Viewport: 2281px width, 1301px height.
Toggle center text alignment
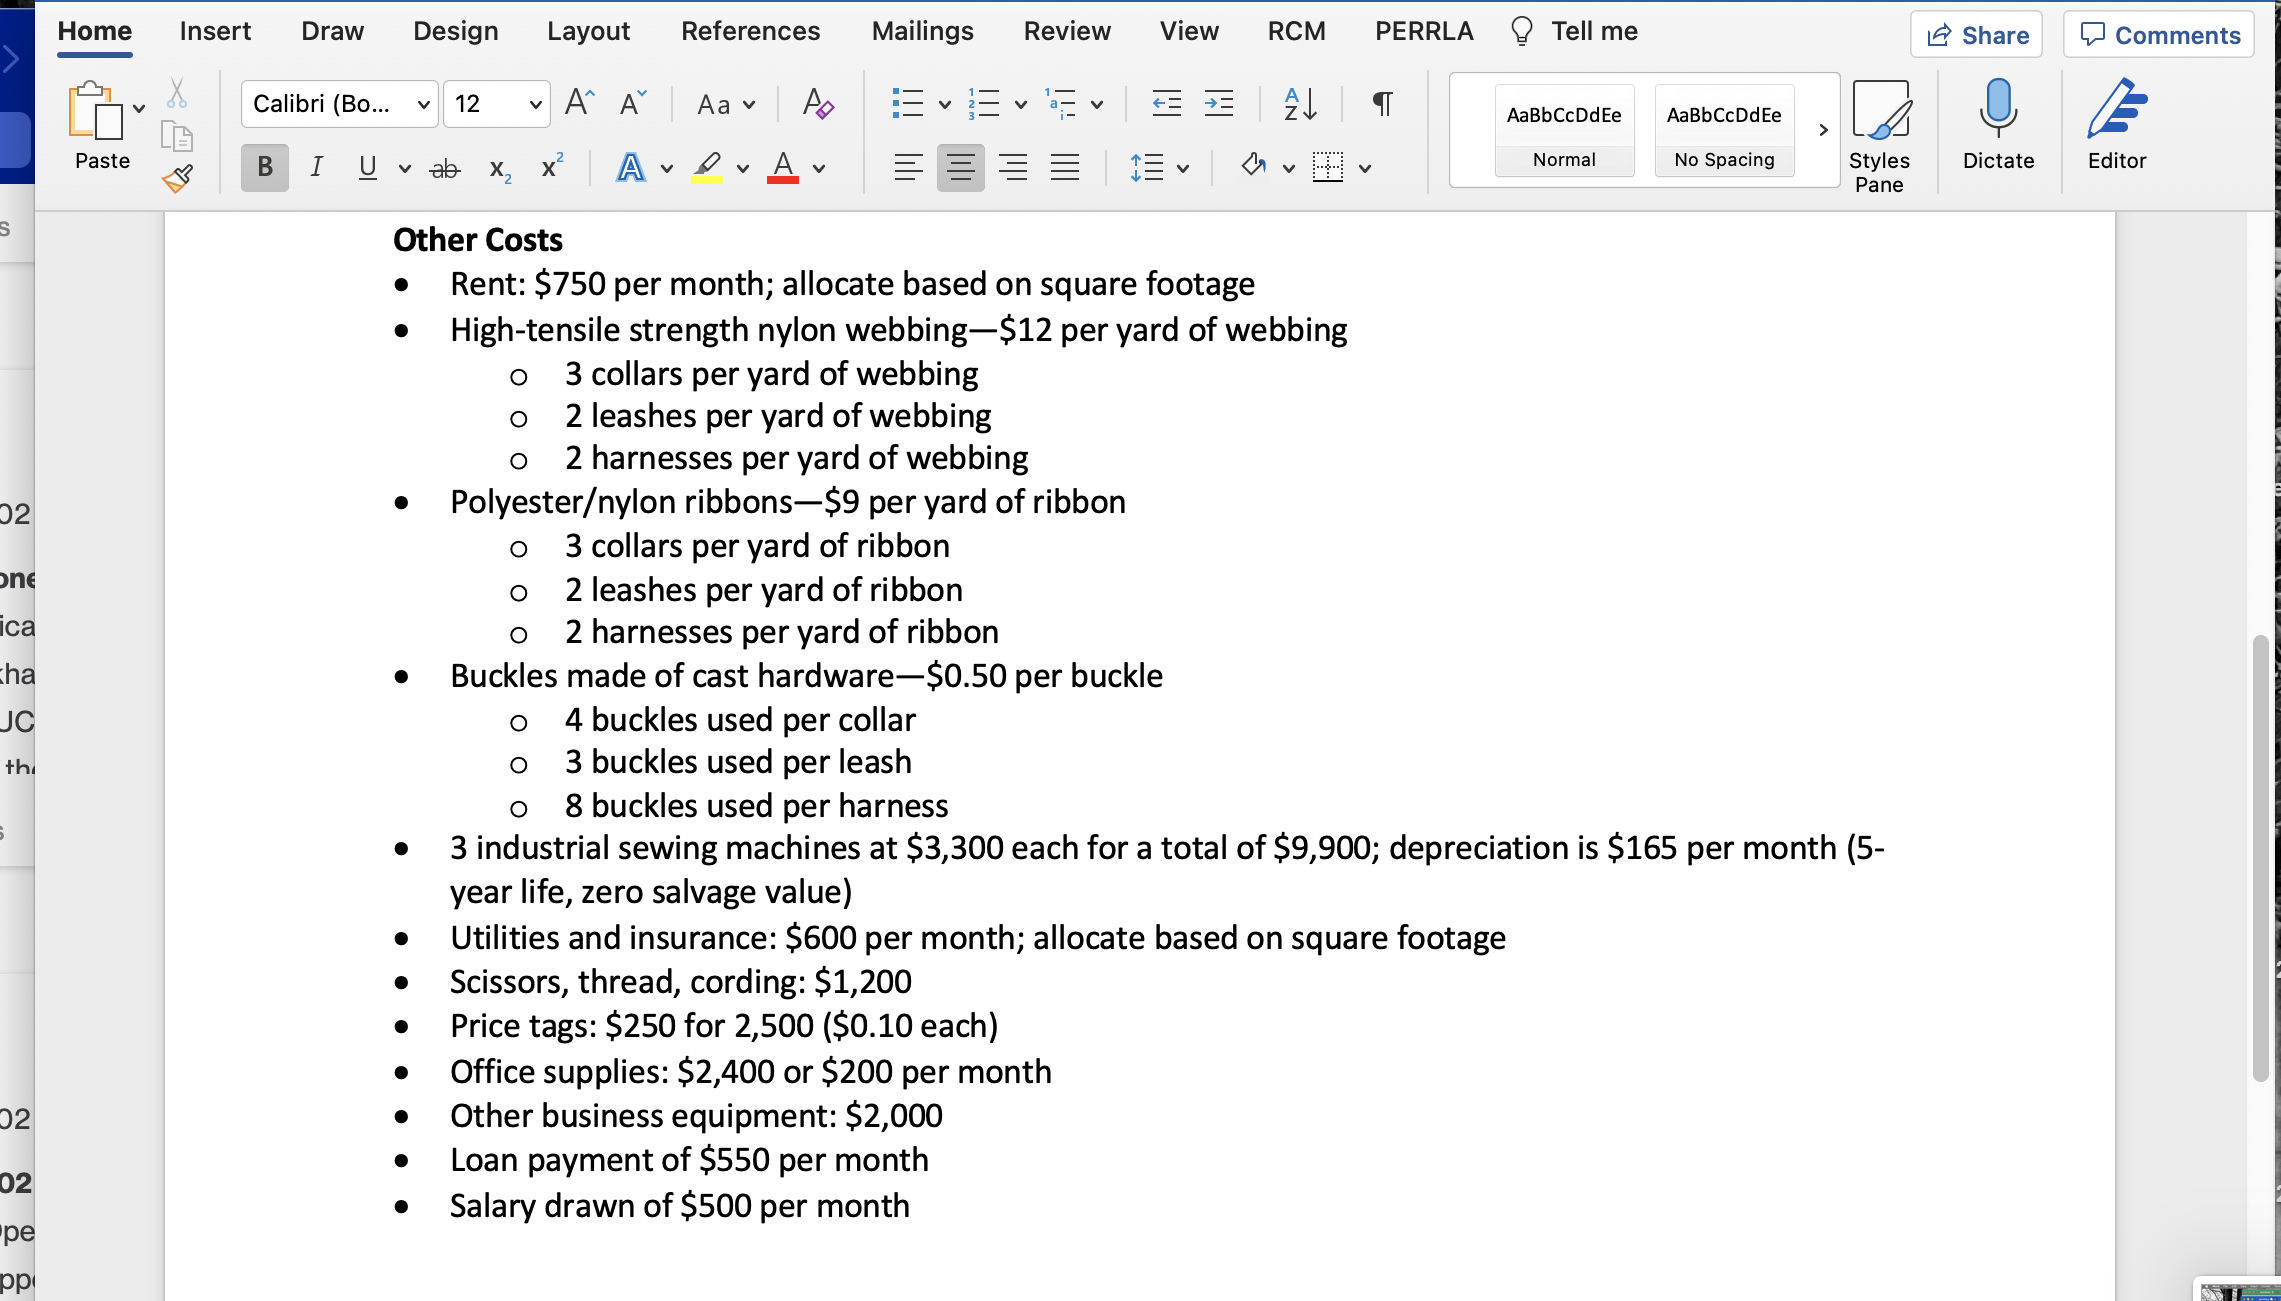pos(960,167)
